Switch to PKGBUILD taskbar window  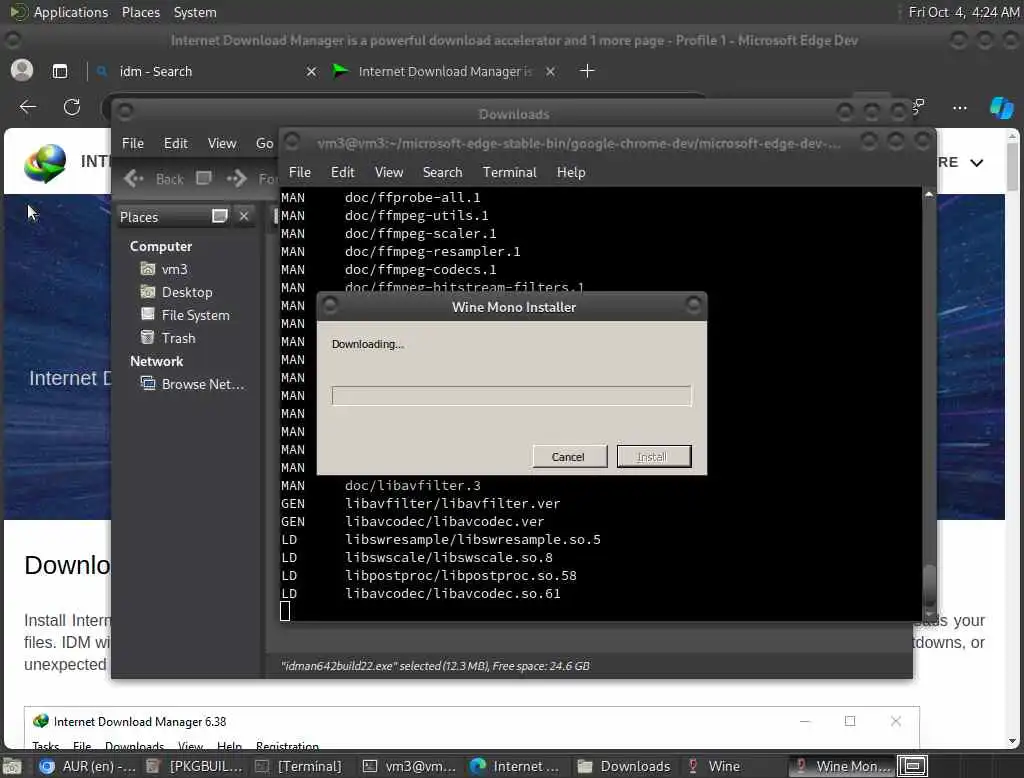click(x=195, y=766)
